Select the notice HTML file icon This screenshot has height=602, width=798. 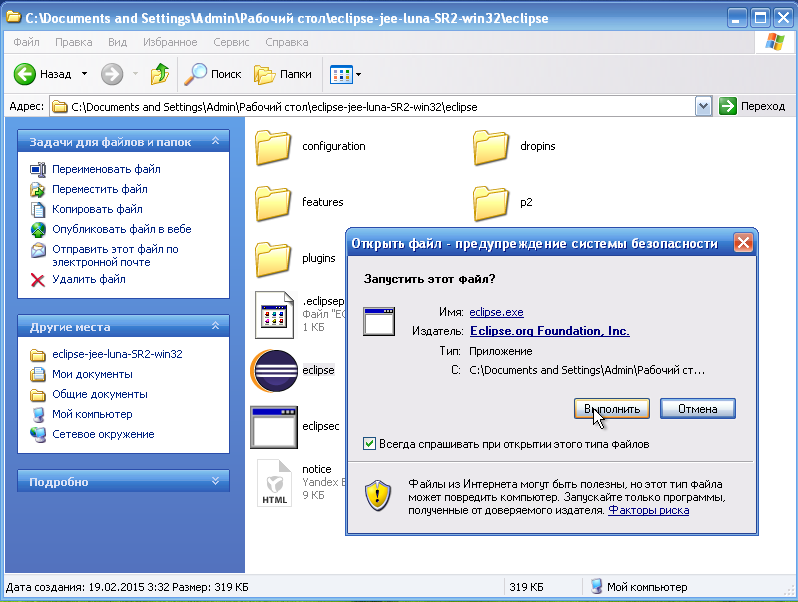[274, 483]
